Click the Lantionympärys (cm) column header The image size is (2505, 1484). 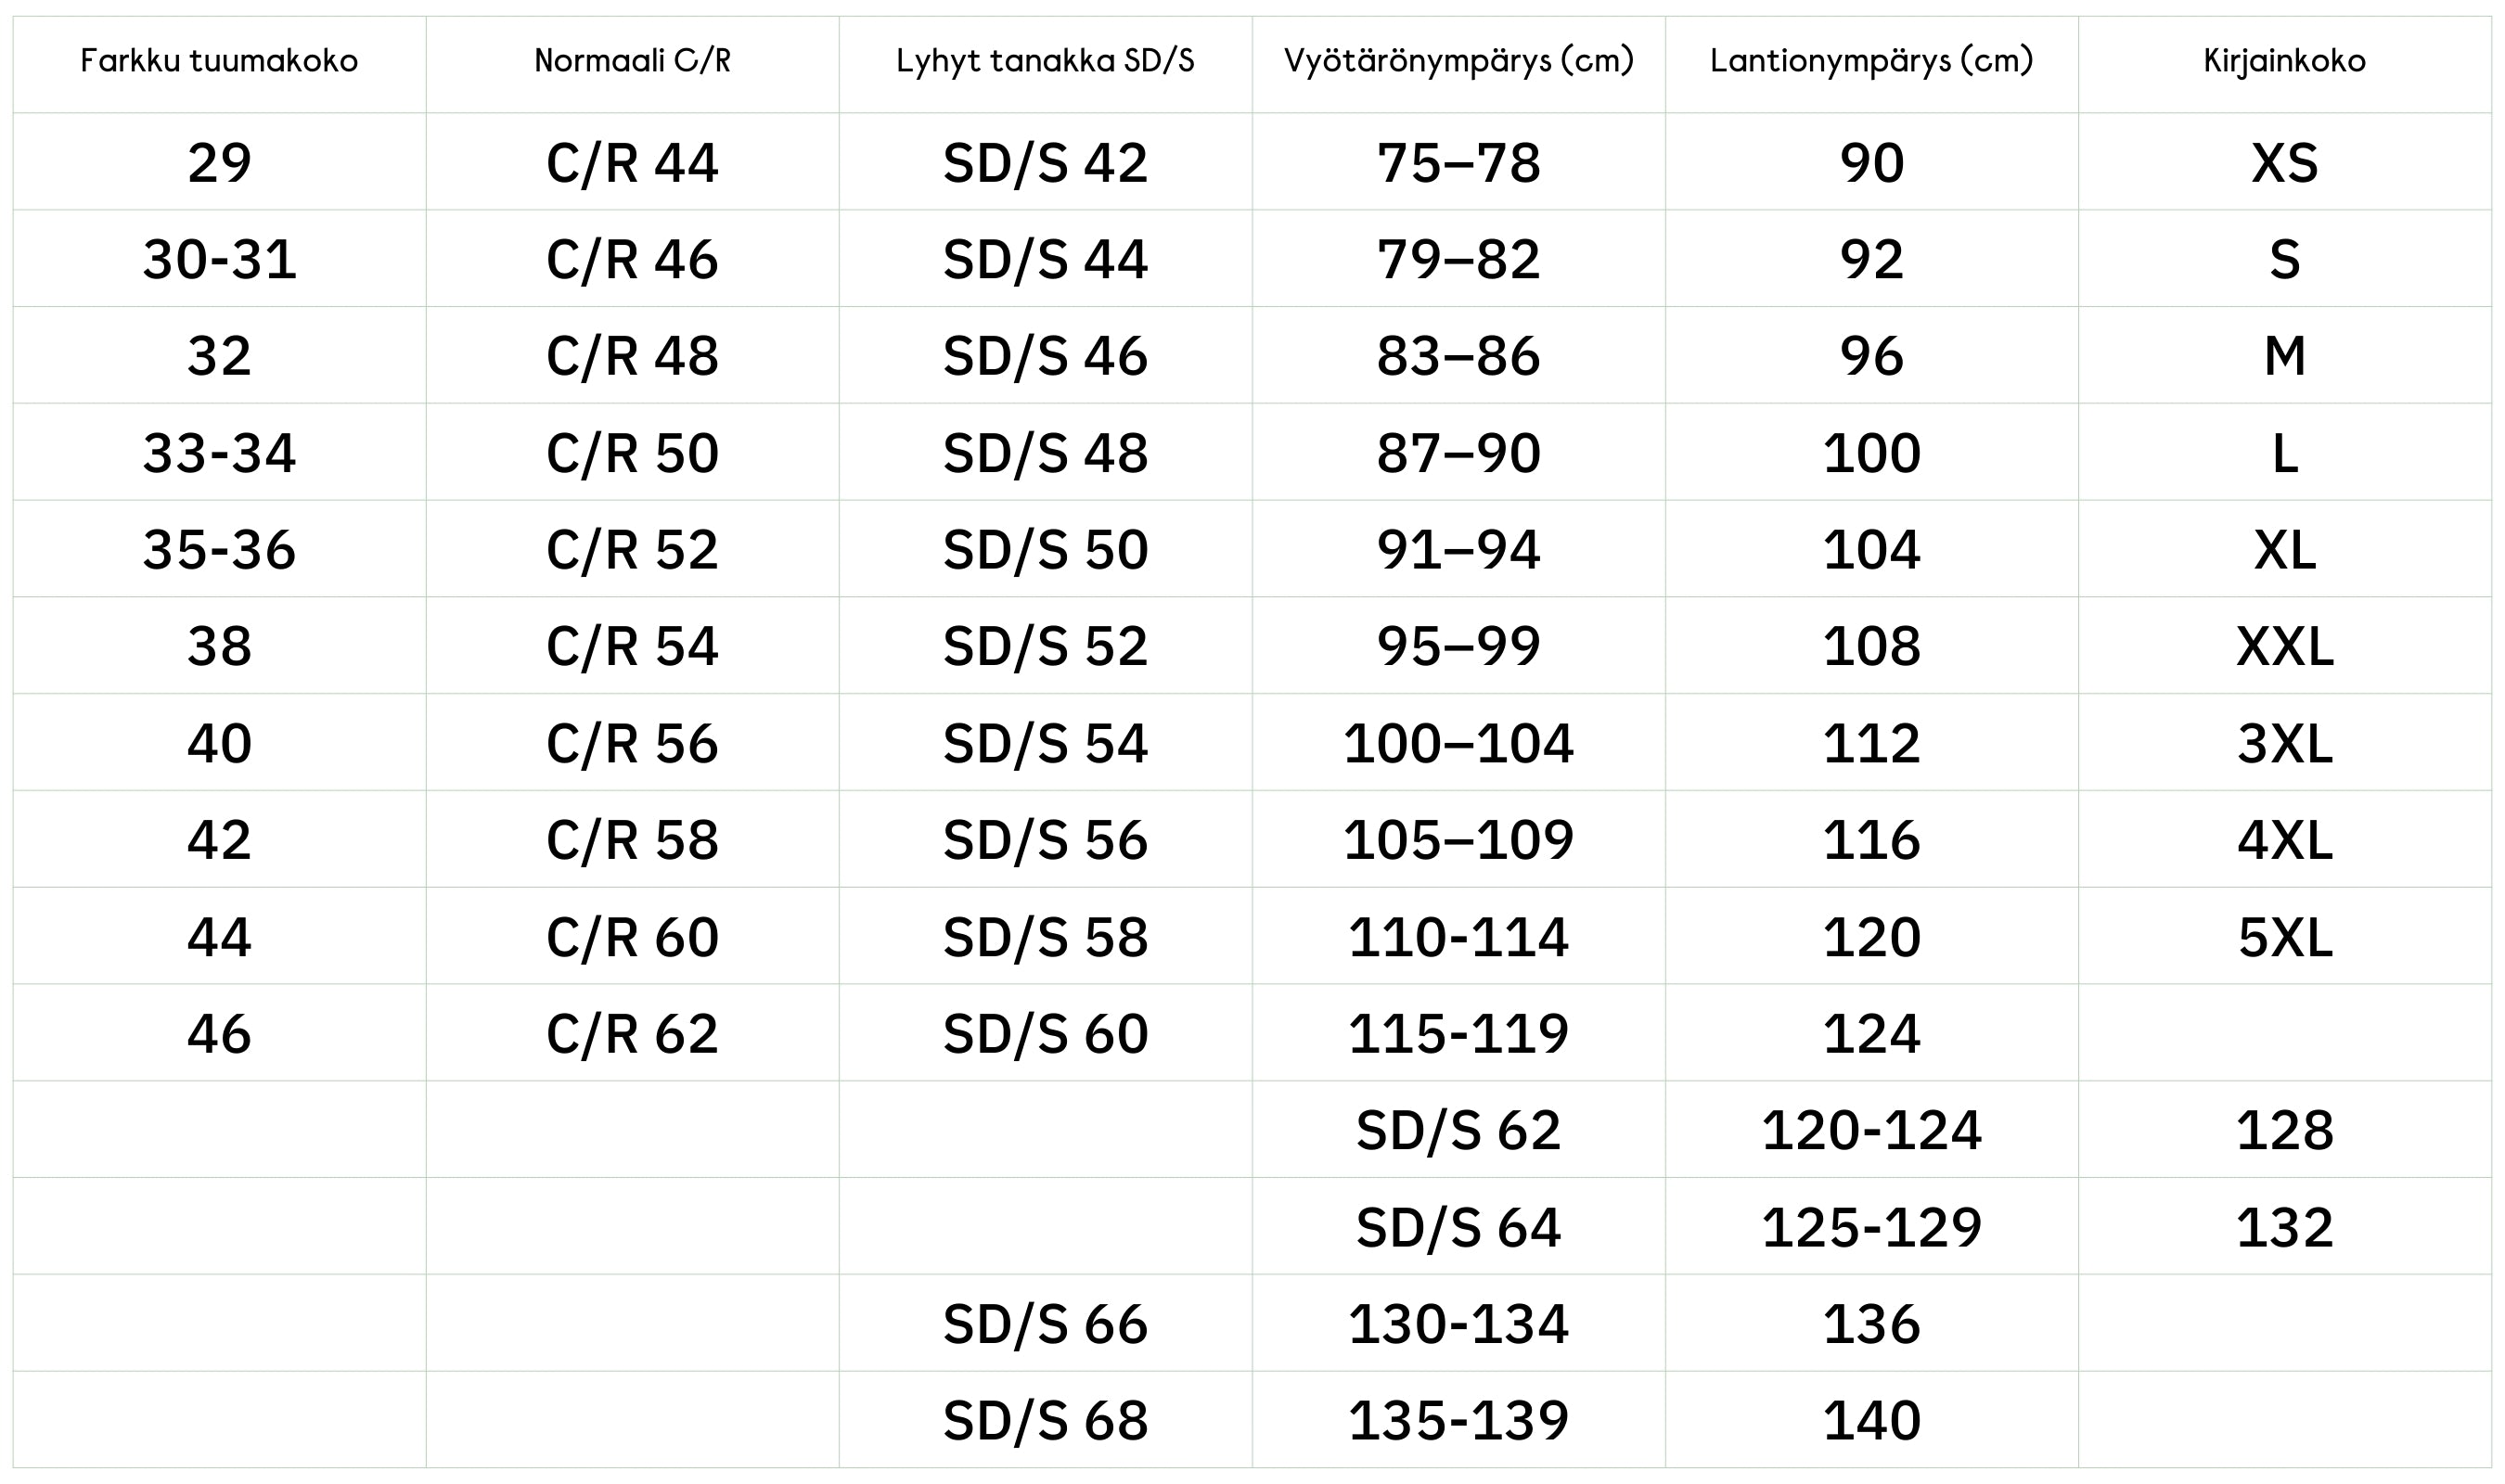click(1871, 61)
